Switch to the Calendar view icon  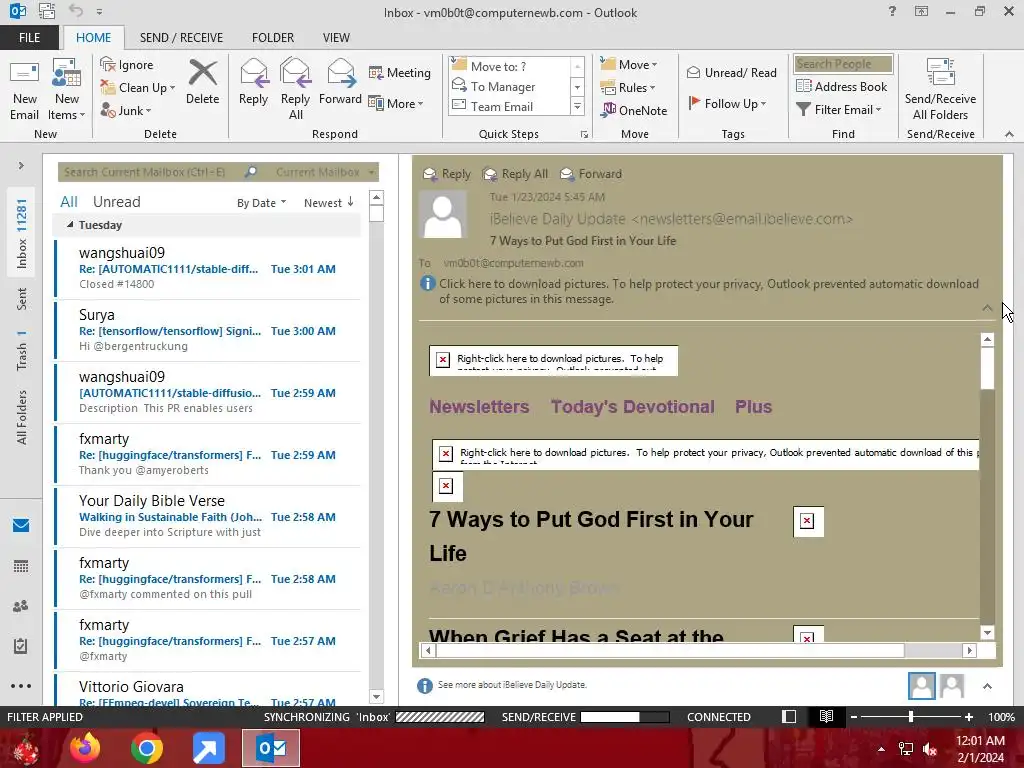click(21, 566)
